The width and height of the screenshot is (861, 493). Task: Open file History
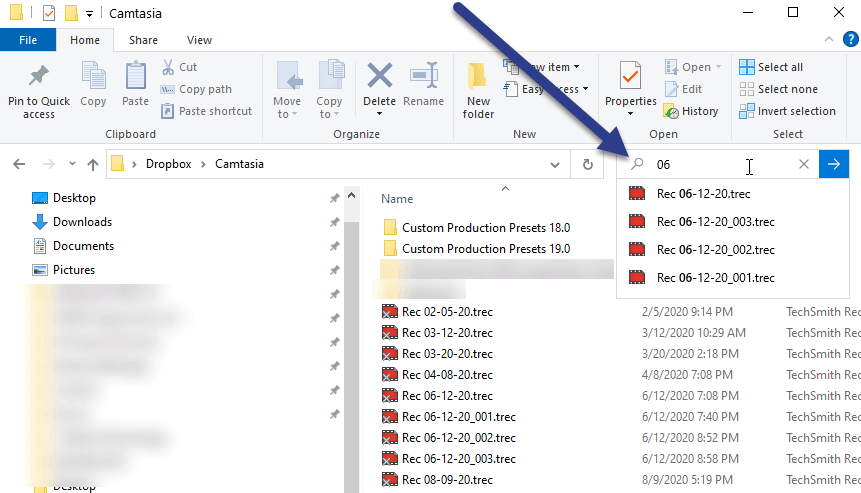pos(691,111)
